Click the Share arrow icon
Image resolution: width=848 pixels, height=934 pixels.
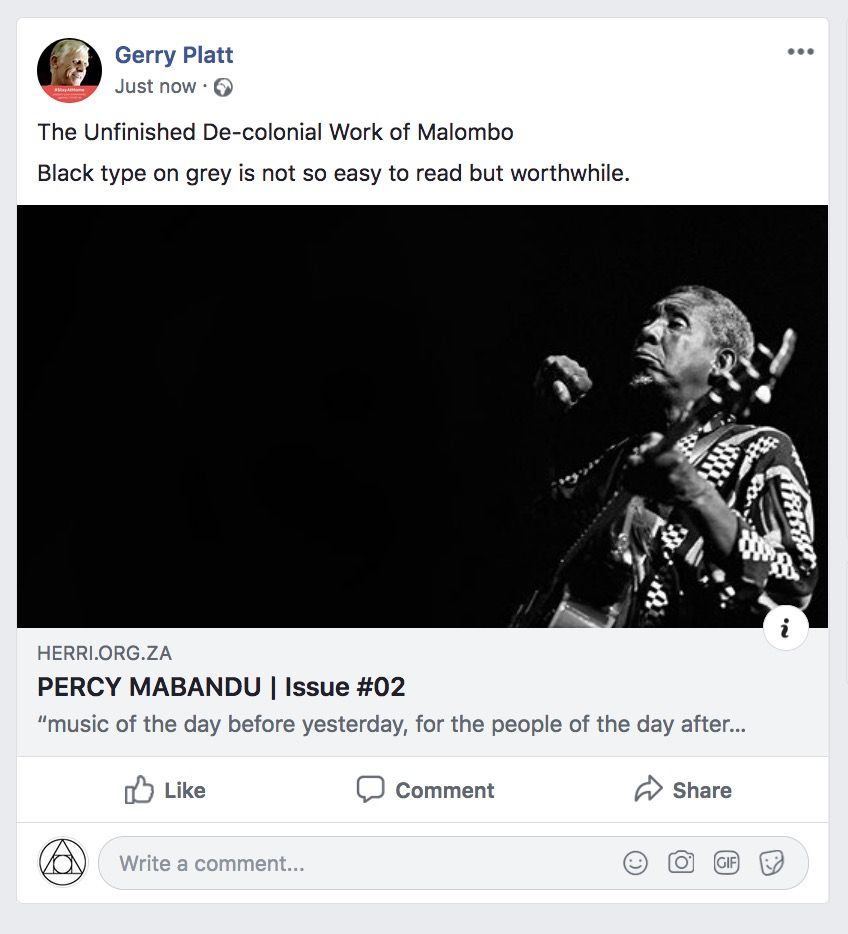(649, 790)
